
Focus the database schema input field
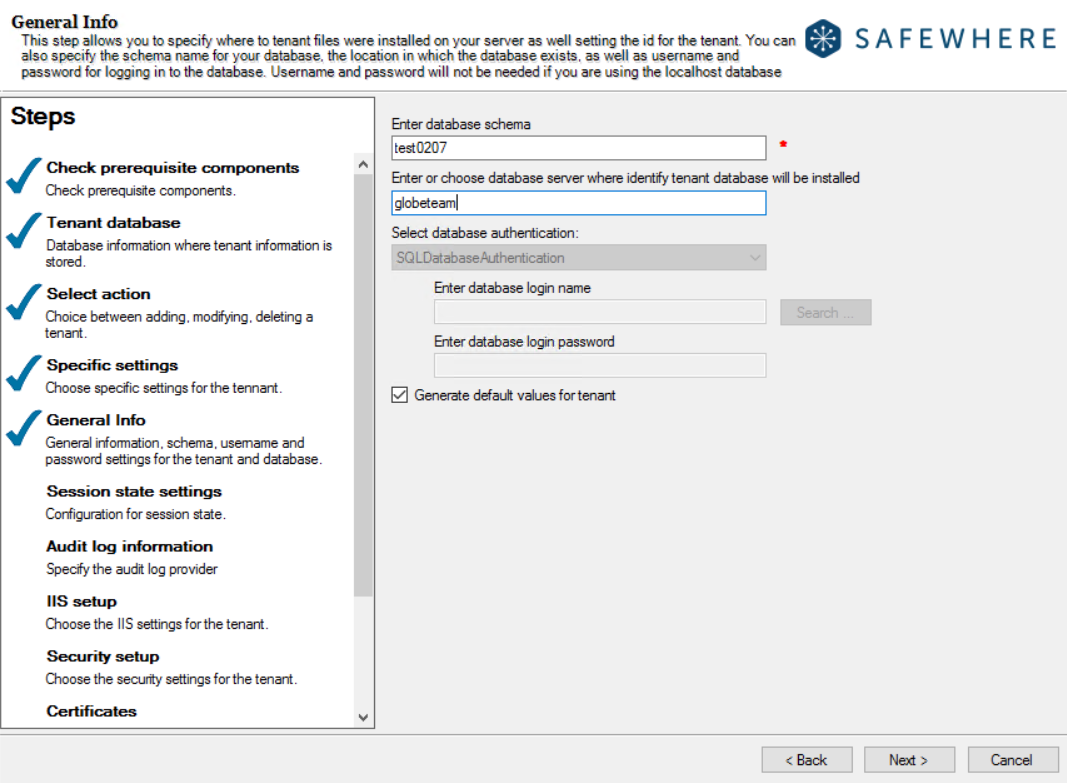[x=578, y=148]
